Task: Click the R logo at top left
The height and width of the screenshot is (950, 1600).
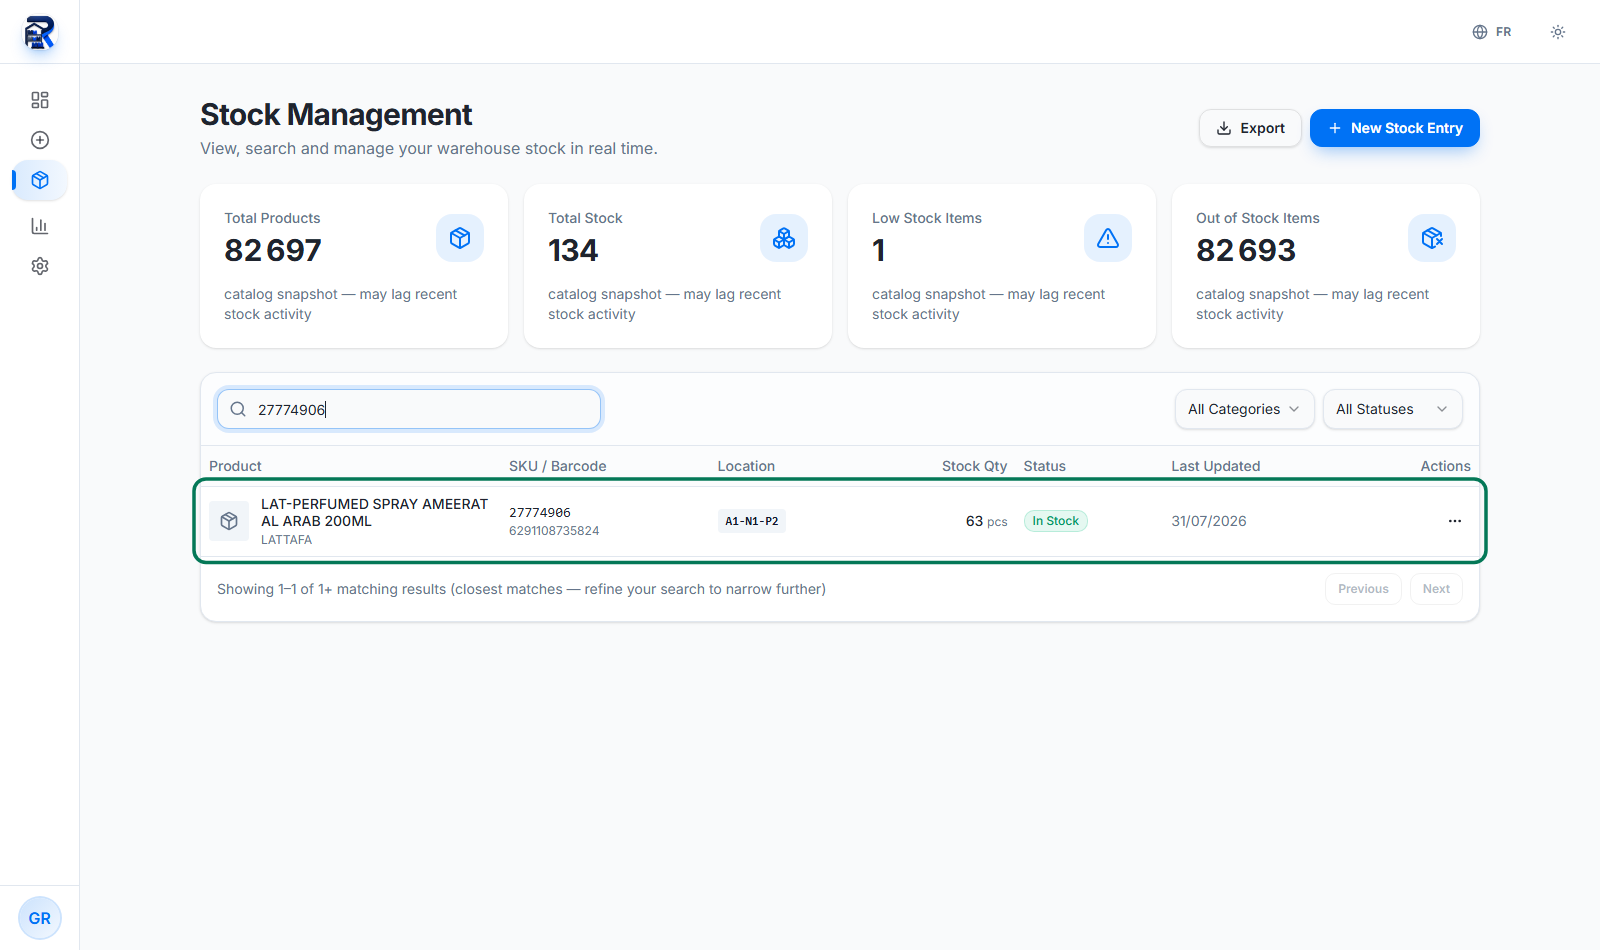Action: [x=40, y=32]
